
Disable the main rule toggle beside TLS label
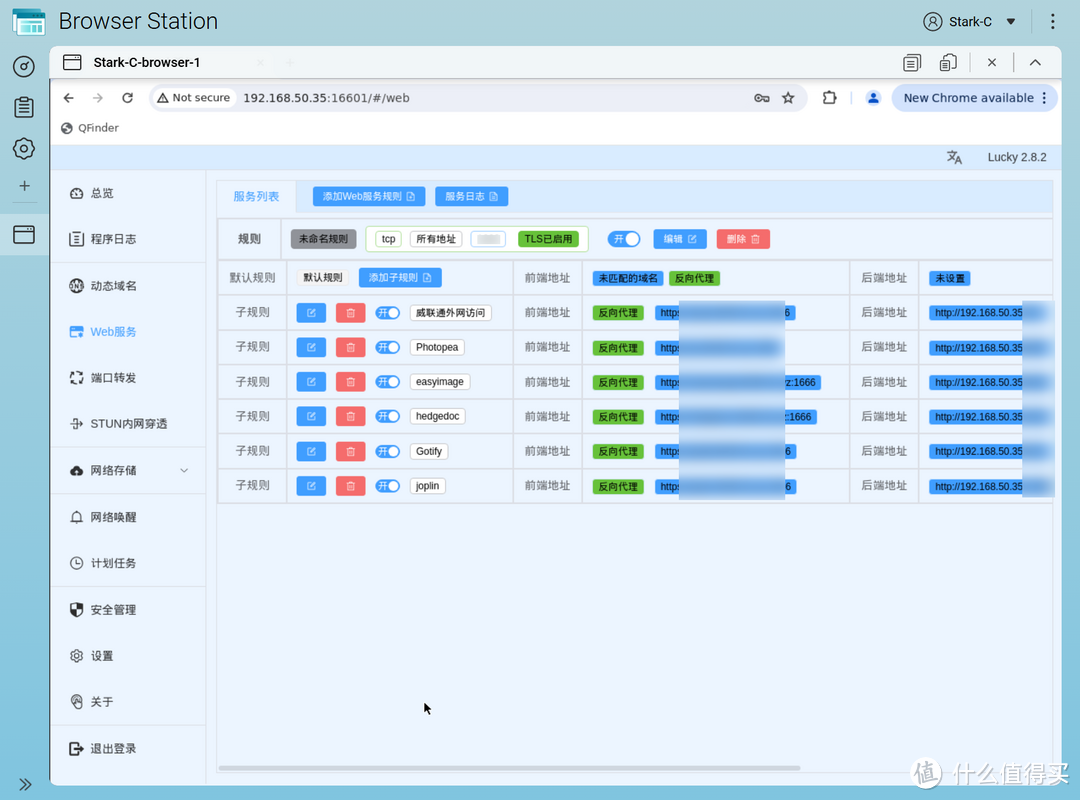click(x=624, y=239)
